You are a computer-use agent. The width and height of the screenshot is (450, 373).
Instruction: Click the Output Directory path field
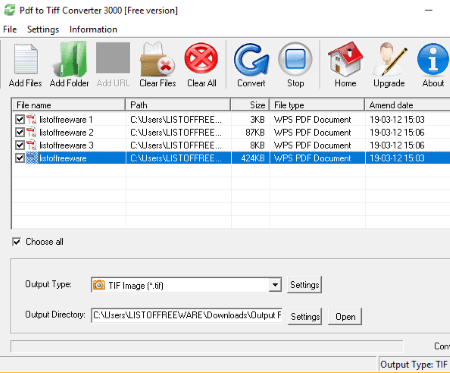(x=187, y=315)
